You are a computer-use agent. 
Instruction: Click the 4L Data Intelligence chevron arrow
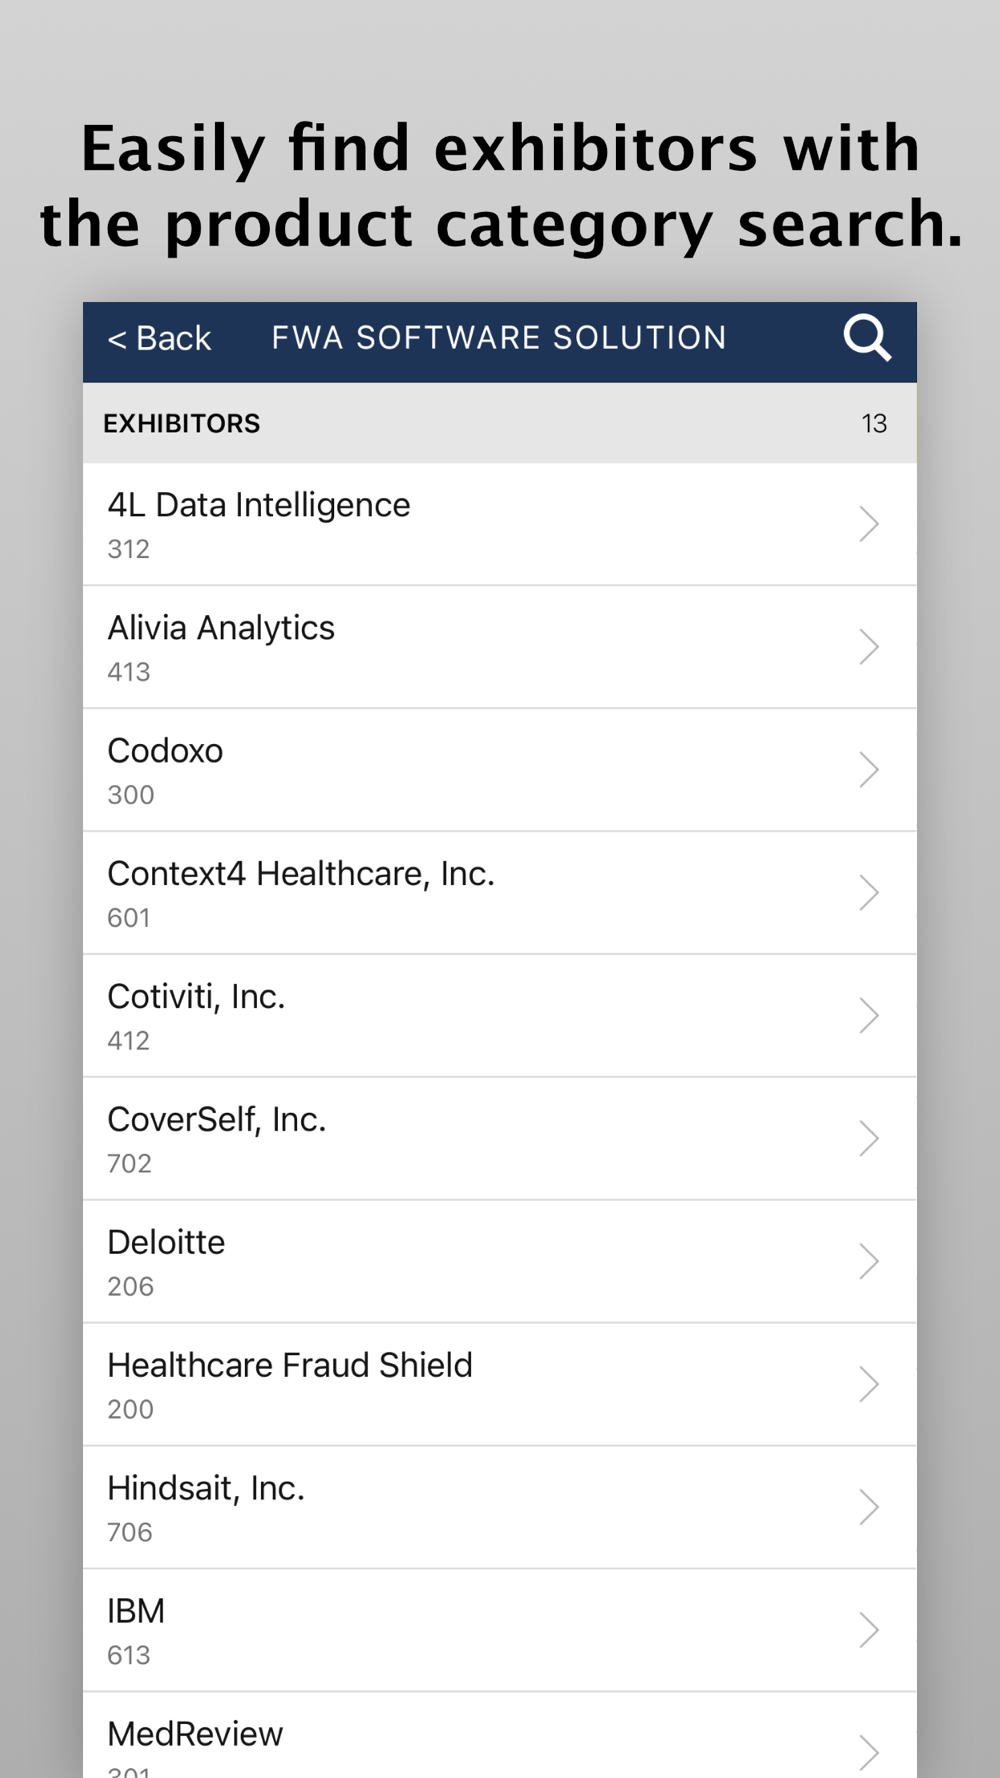tap(868, 524)
